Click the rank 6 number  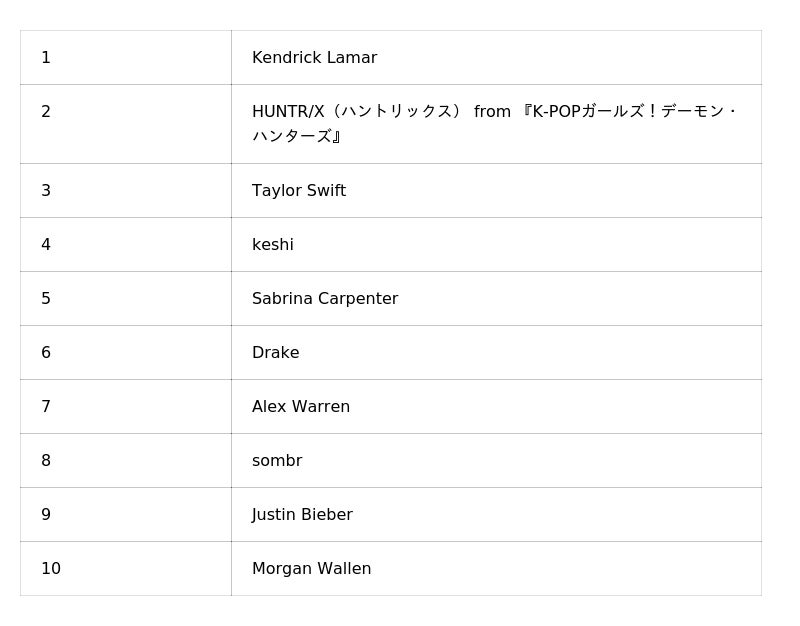[46, 353]
